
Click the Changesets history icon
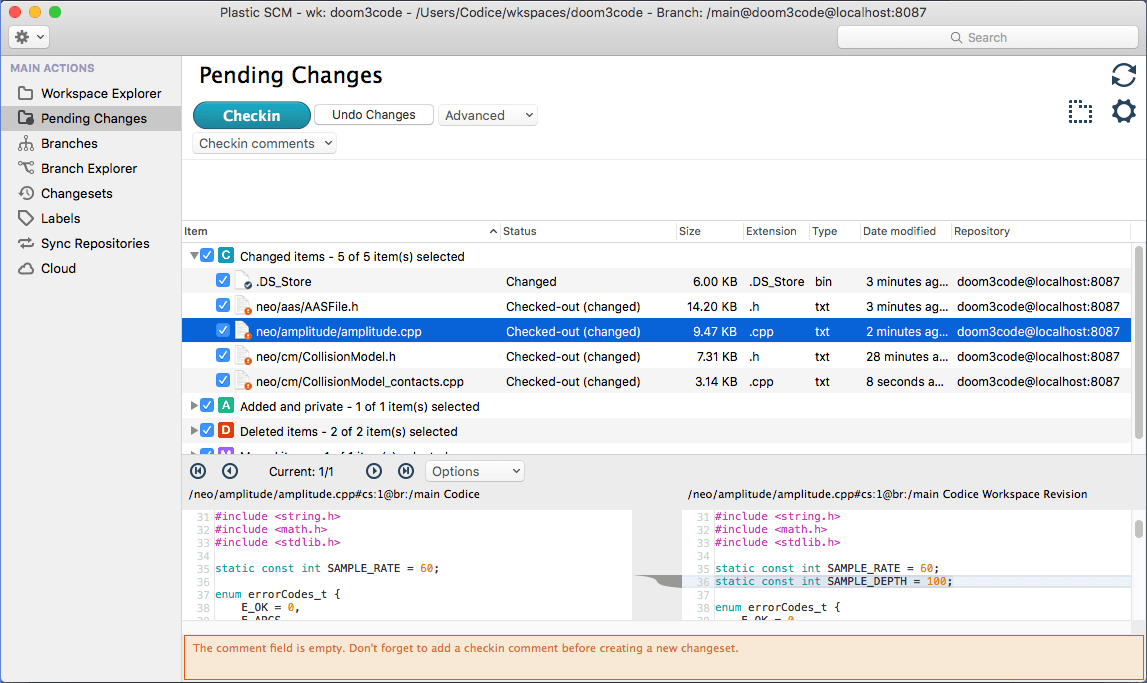tap(26, 193)
